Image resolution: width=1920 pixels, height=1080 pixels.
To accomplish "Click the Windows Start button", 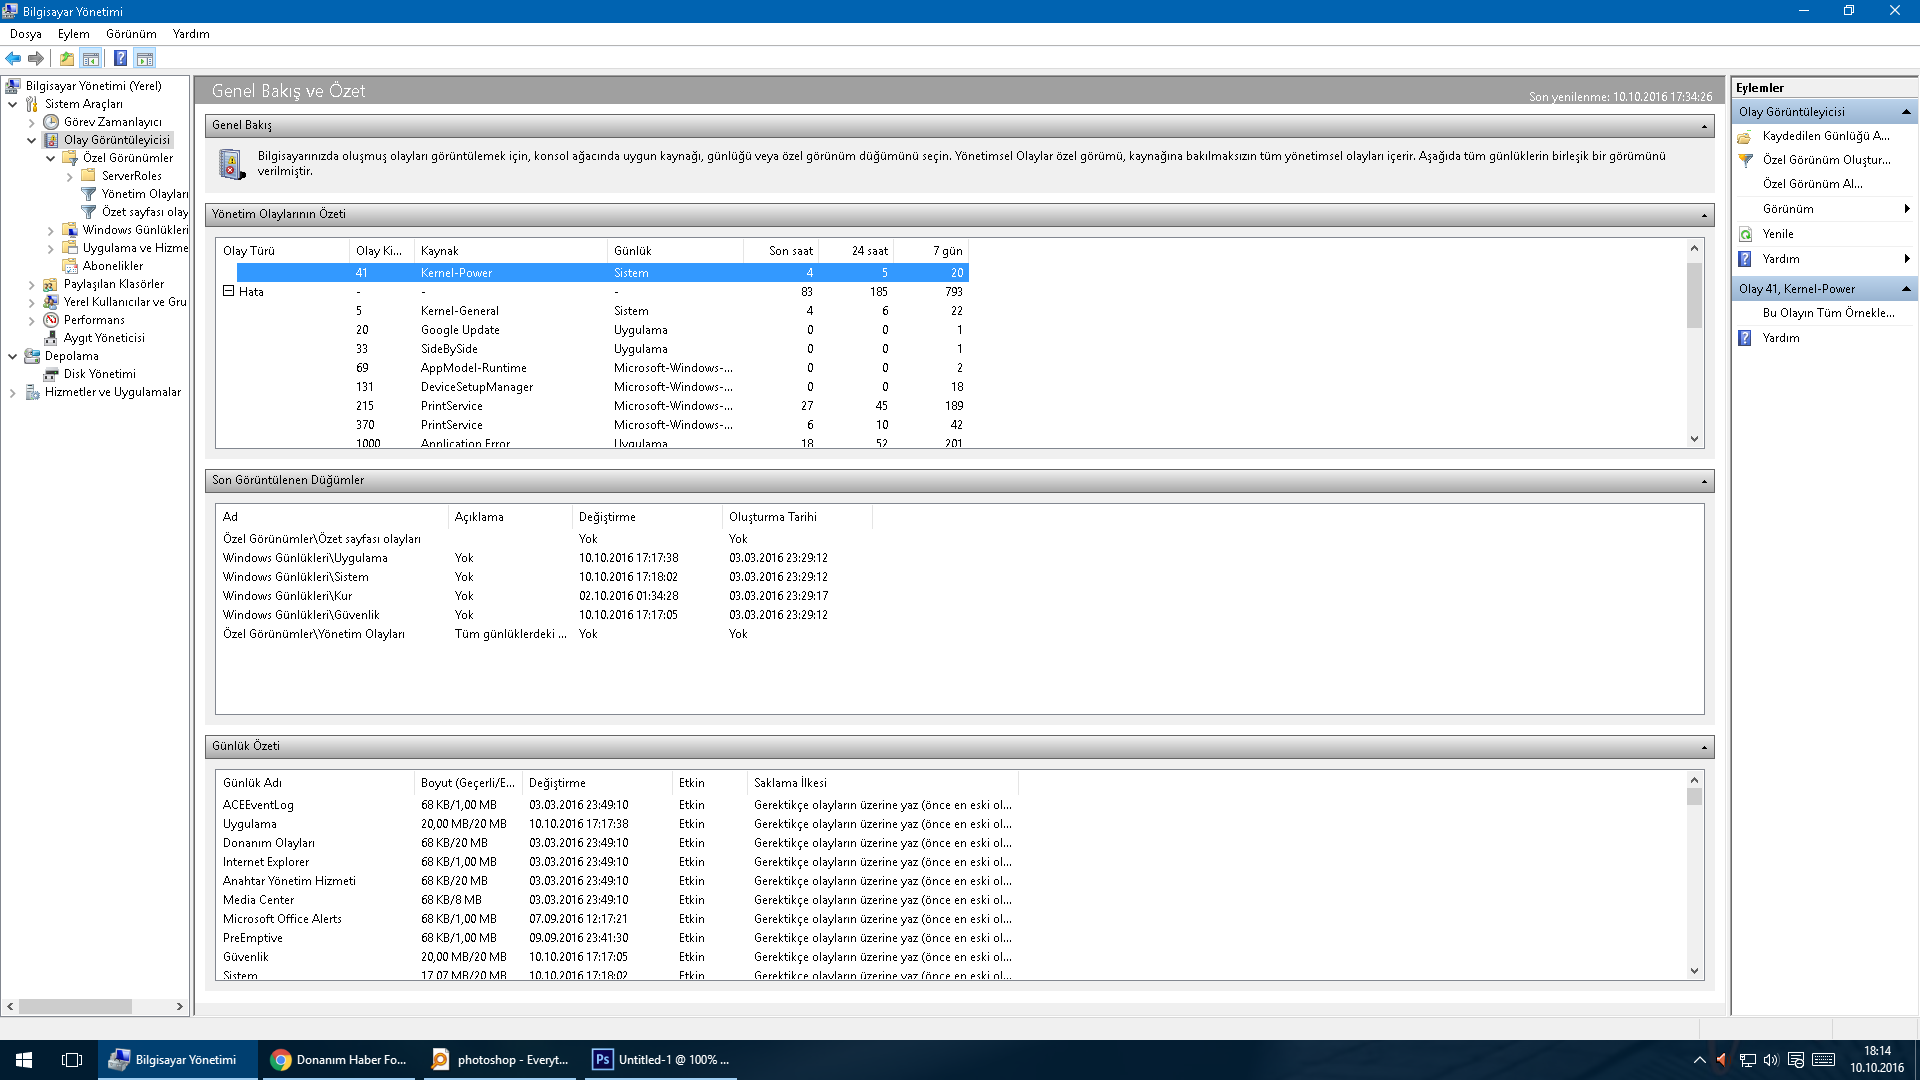I will point(24,1060).
